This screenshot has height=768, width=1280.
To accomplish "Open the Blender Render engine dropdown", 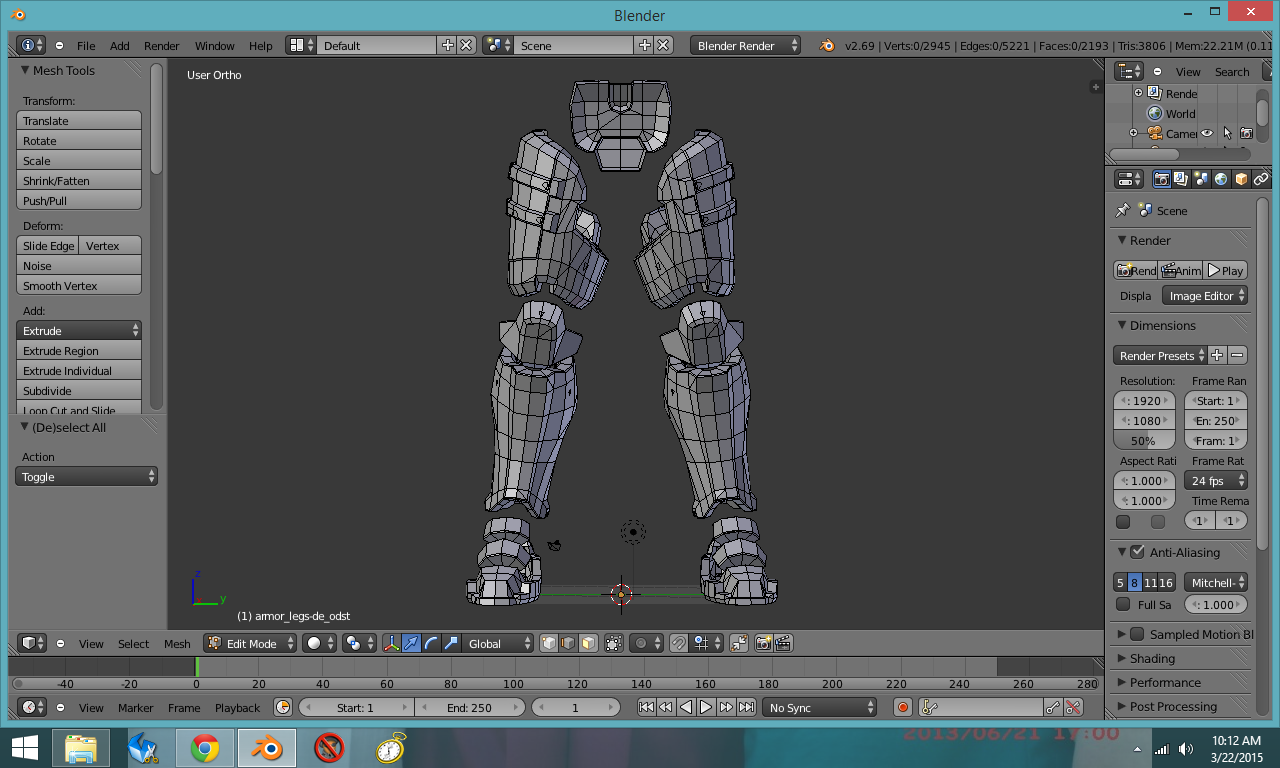I will [x=745, y=46].
